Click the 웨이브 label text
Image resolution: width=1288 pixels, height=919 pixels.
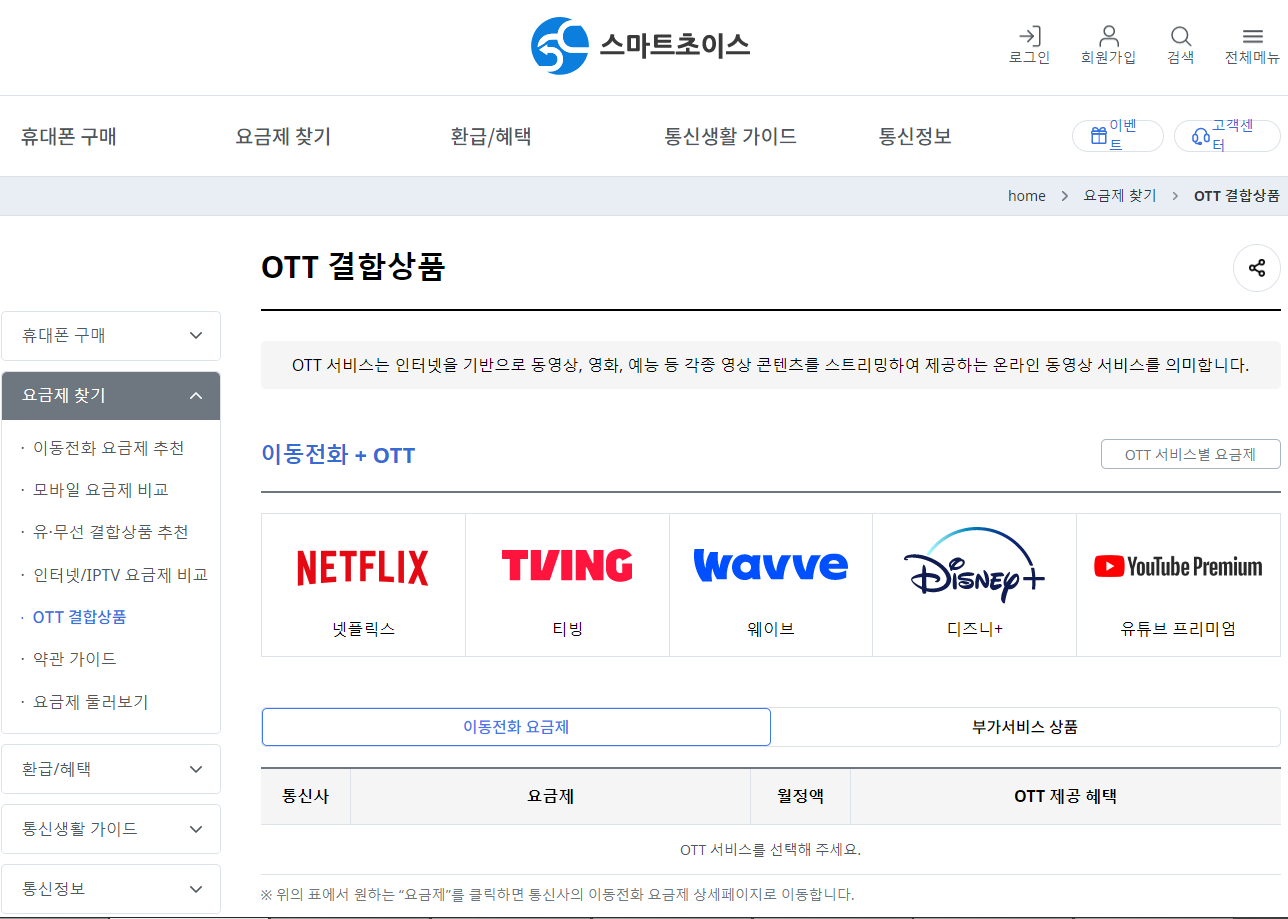[x=771, y=629]
